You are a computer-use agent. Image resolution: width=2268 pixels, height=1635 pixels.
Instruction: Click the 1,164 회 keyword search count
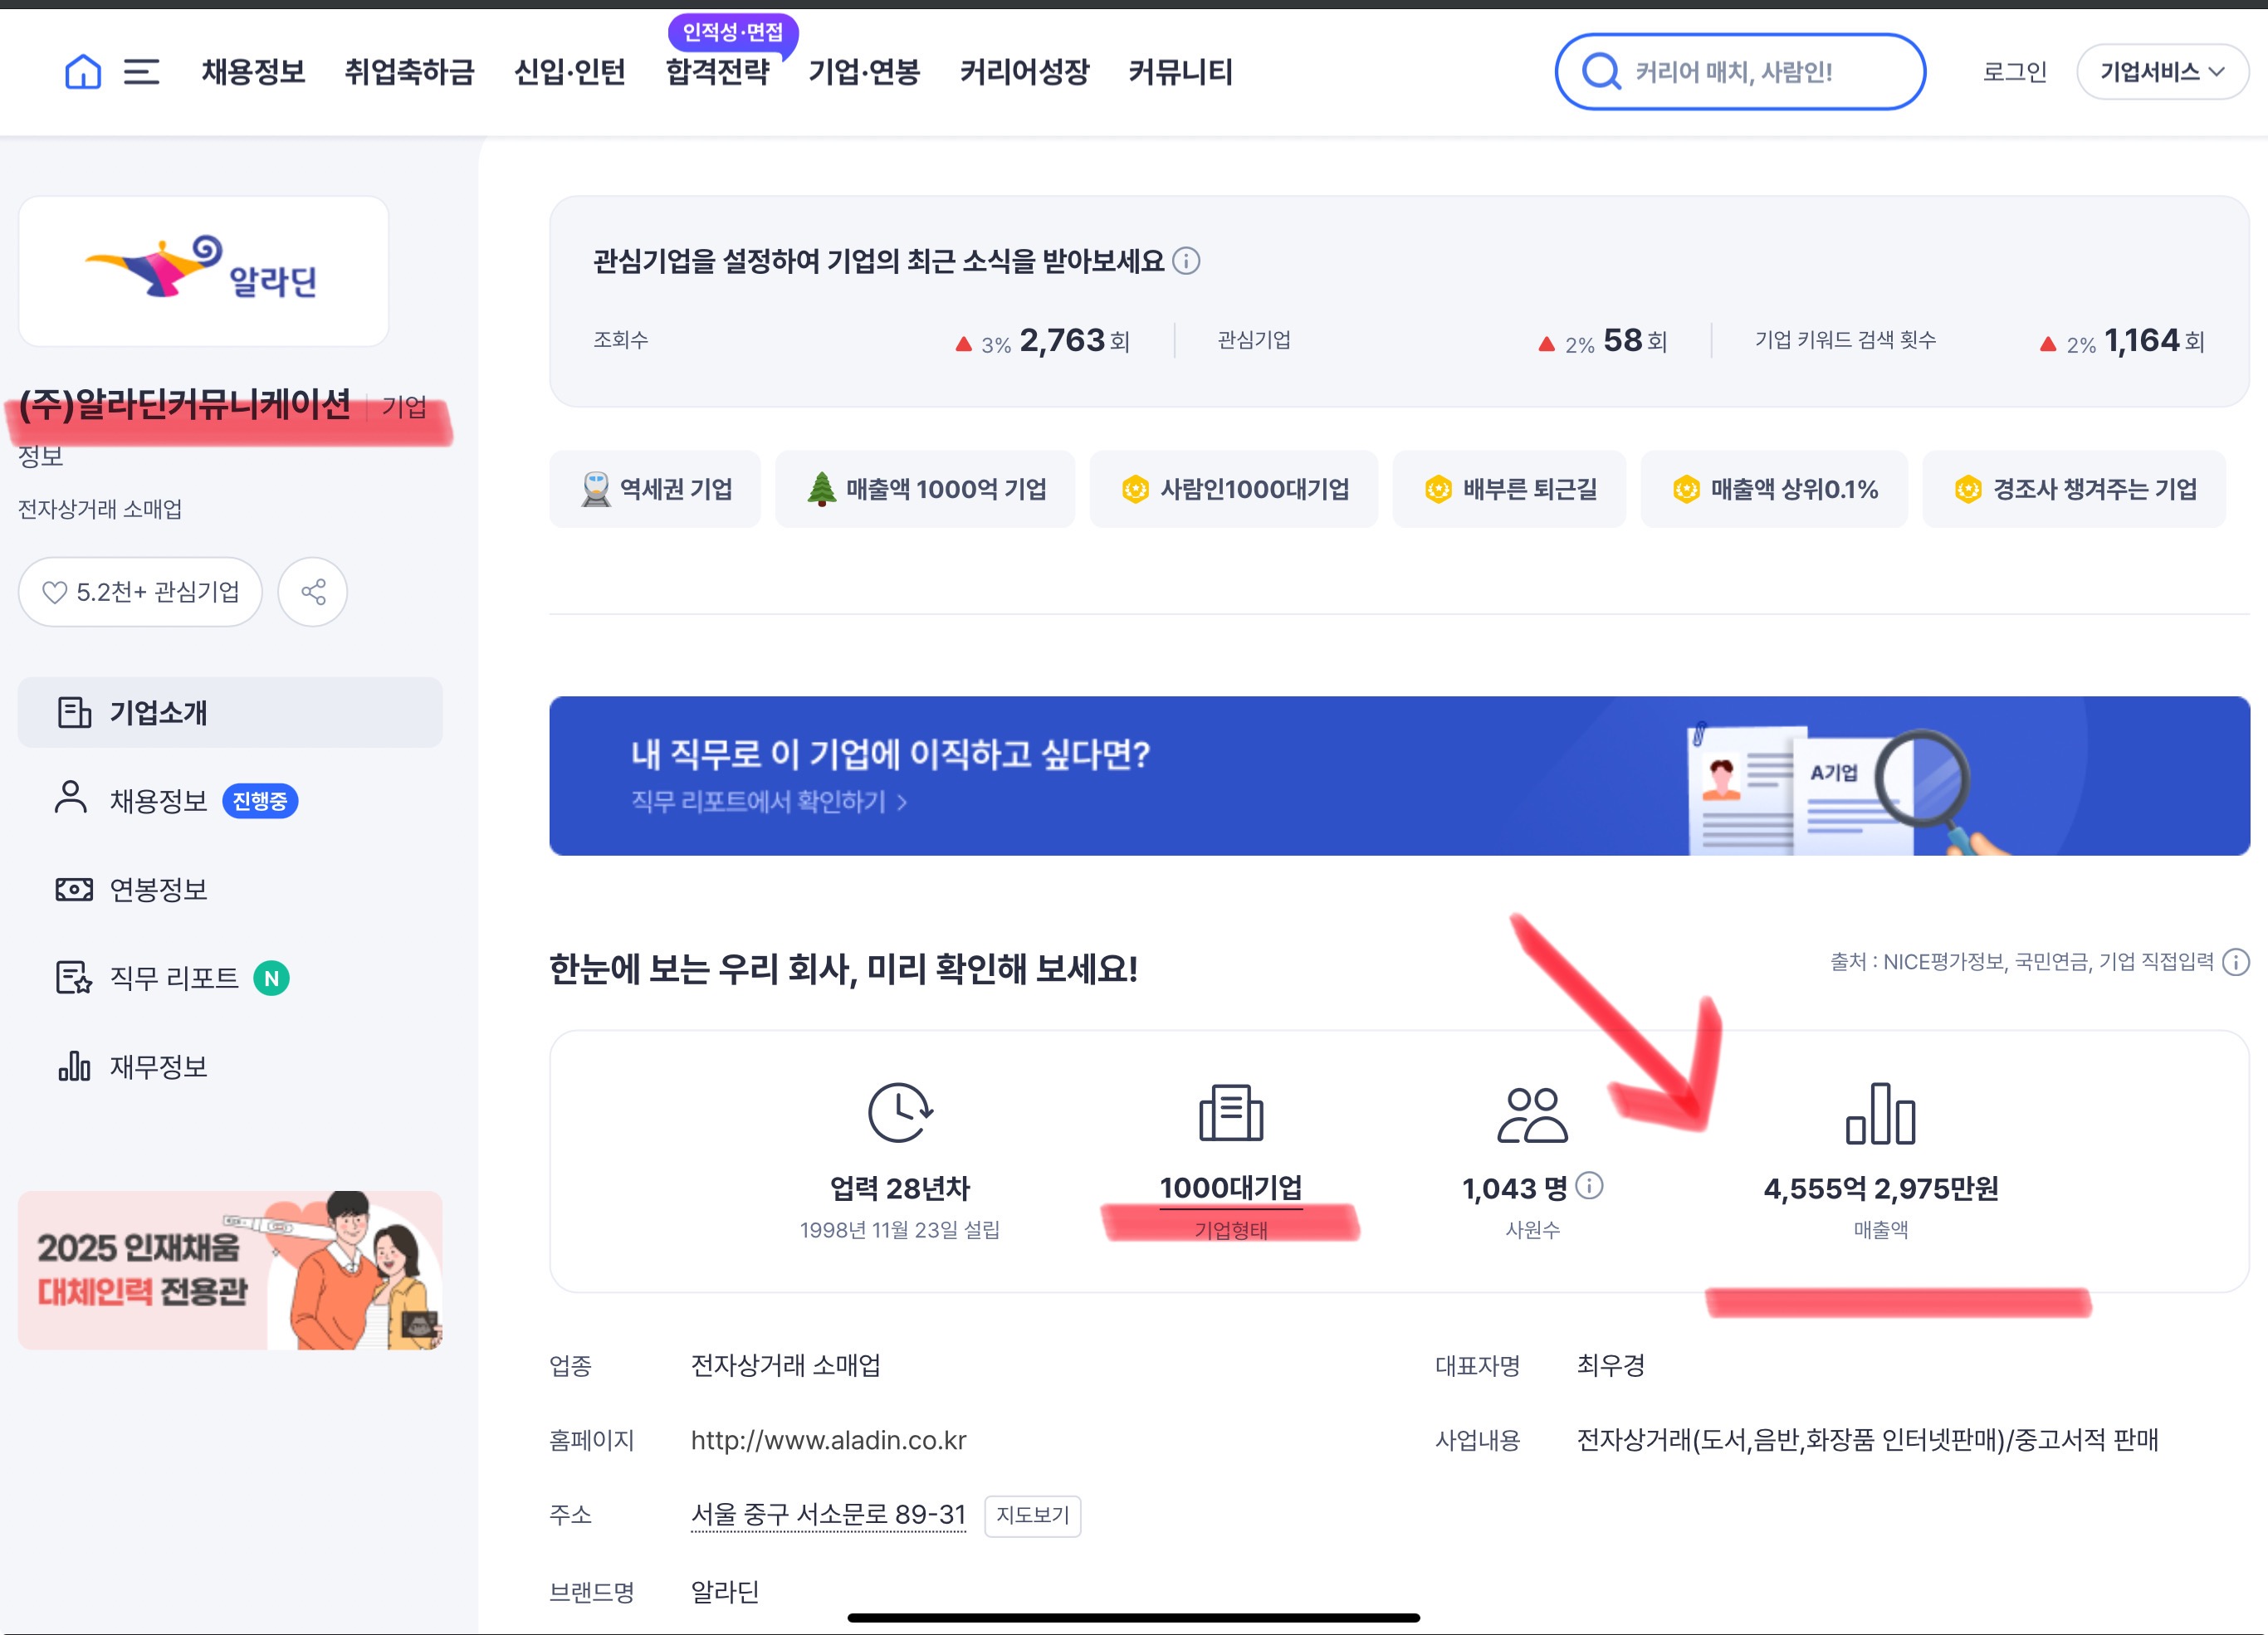[2154, 341]
